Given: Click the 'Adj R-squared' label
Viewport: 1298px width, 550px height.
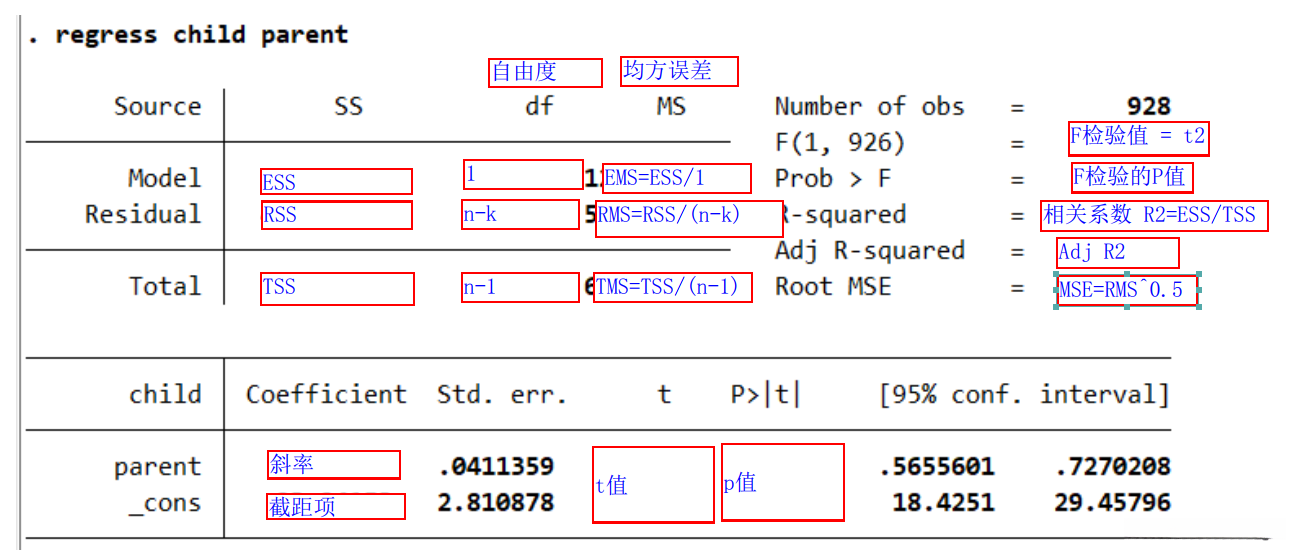Looking at the screenshot, I should click(x=869, y=251).
